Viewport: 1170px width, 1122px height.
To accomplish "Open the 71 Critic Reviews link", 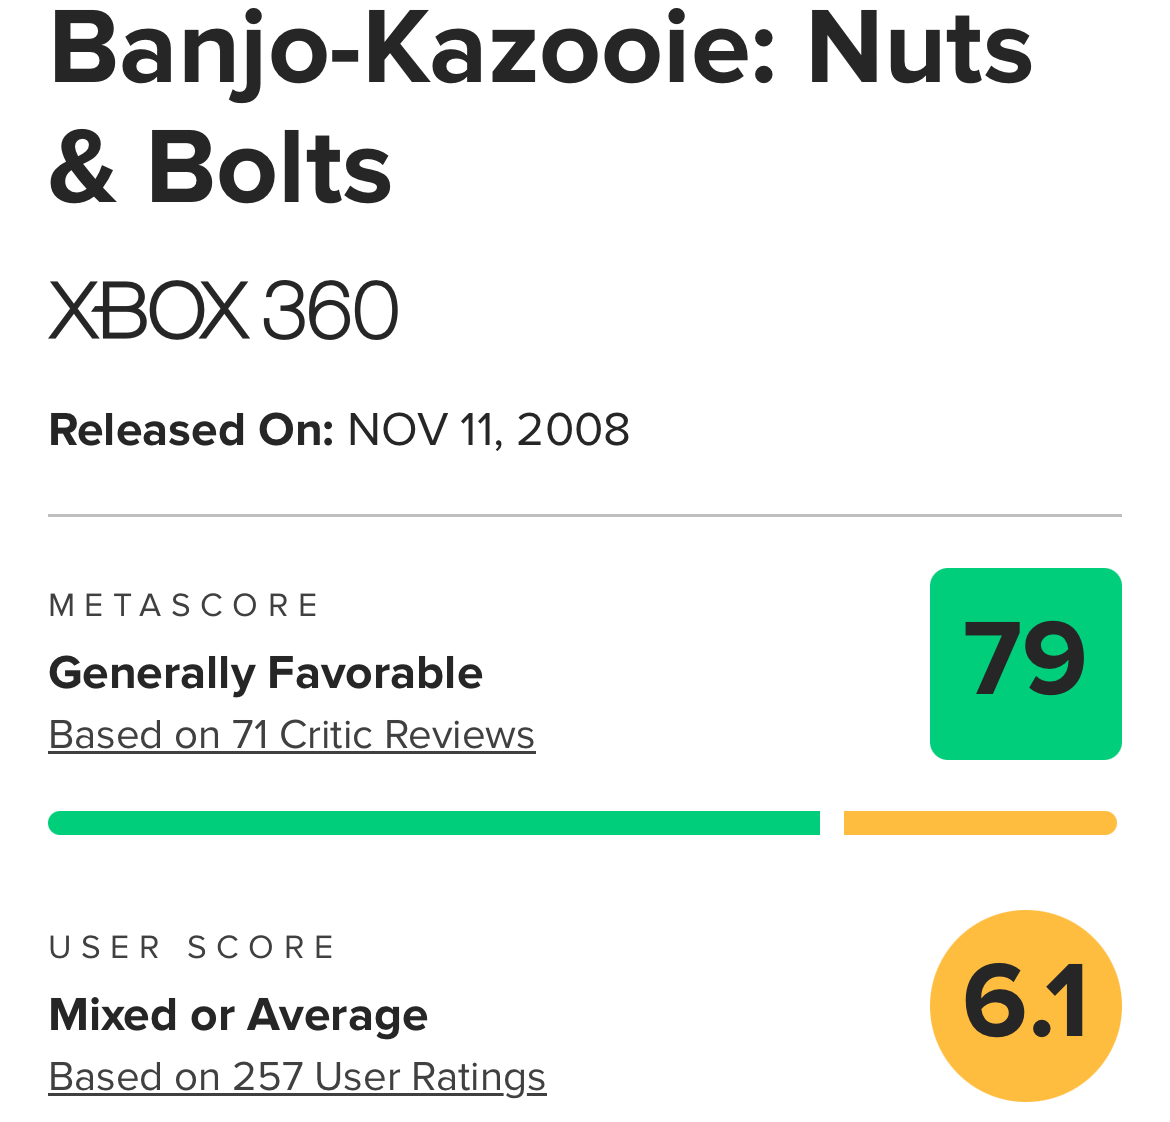I will [x=292, y=735].
